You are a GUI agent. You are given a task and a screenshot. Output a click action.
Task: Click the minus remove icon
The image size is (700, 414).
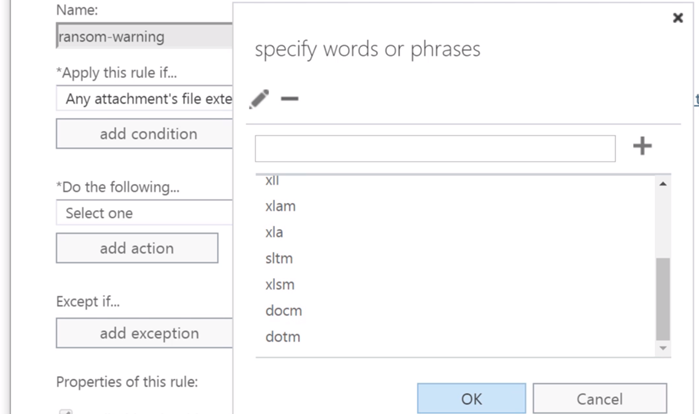pos(290,99)
